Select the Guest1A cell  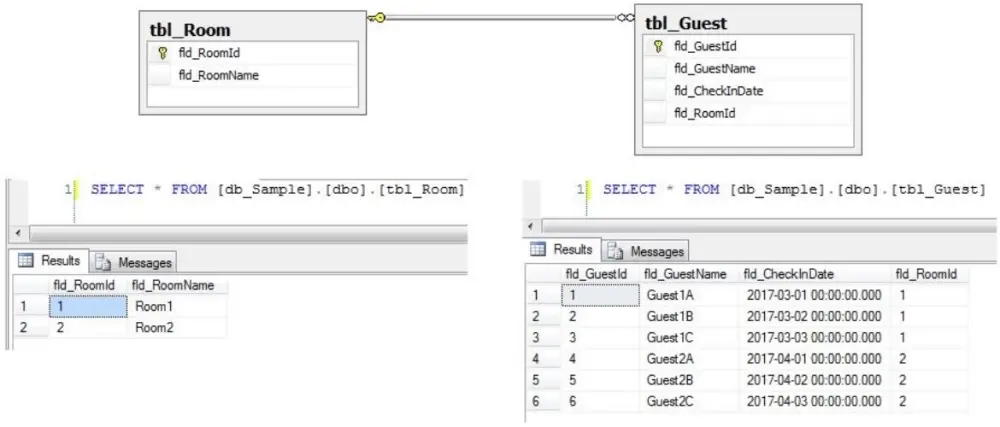(689, 295)
